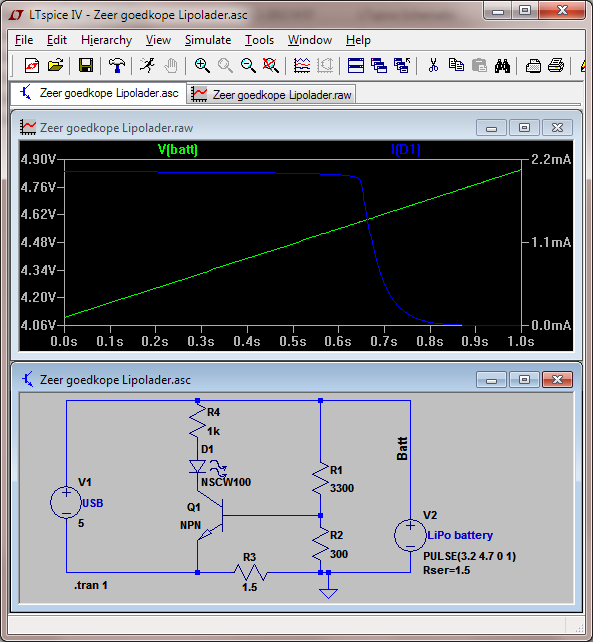This screenshot has height=642, width=593.
Task: Tile the windows horizontally
Action: click(356, 66)
